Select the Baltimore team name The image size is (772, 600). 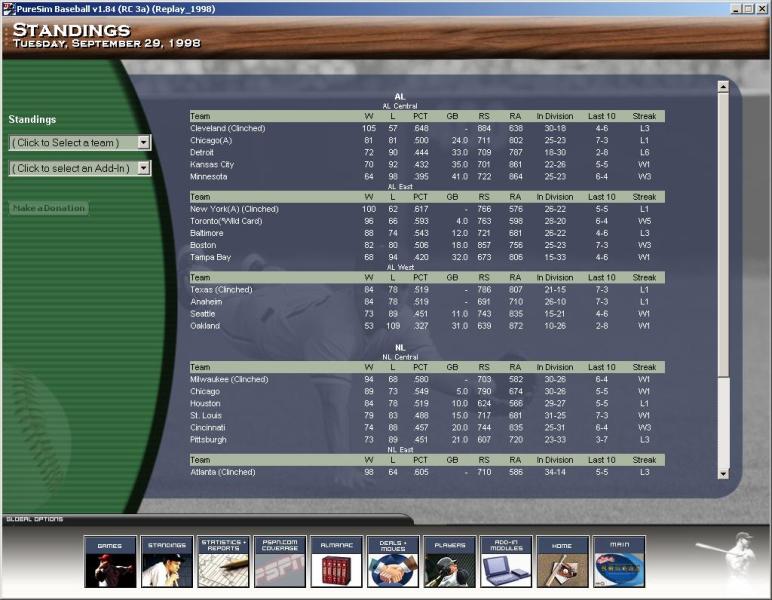click(x=207, y=233)
